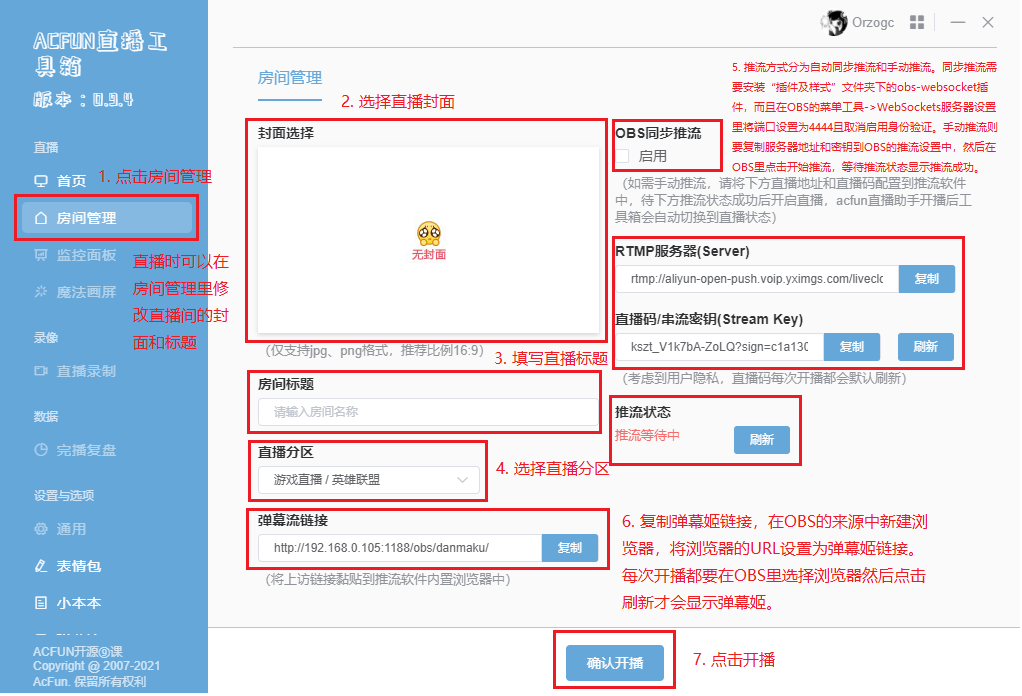Copy the RTMP server address with 复制
The height and width of the screenshot is (696, 1022).
pos(926,279)
